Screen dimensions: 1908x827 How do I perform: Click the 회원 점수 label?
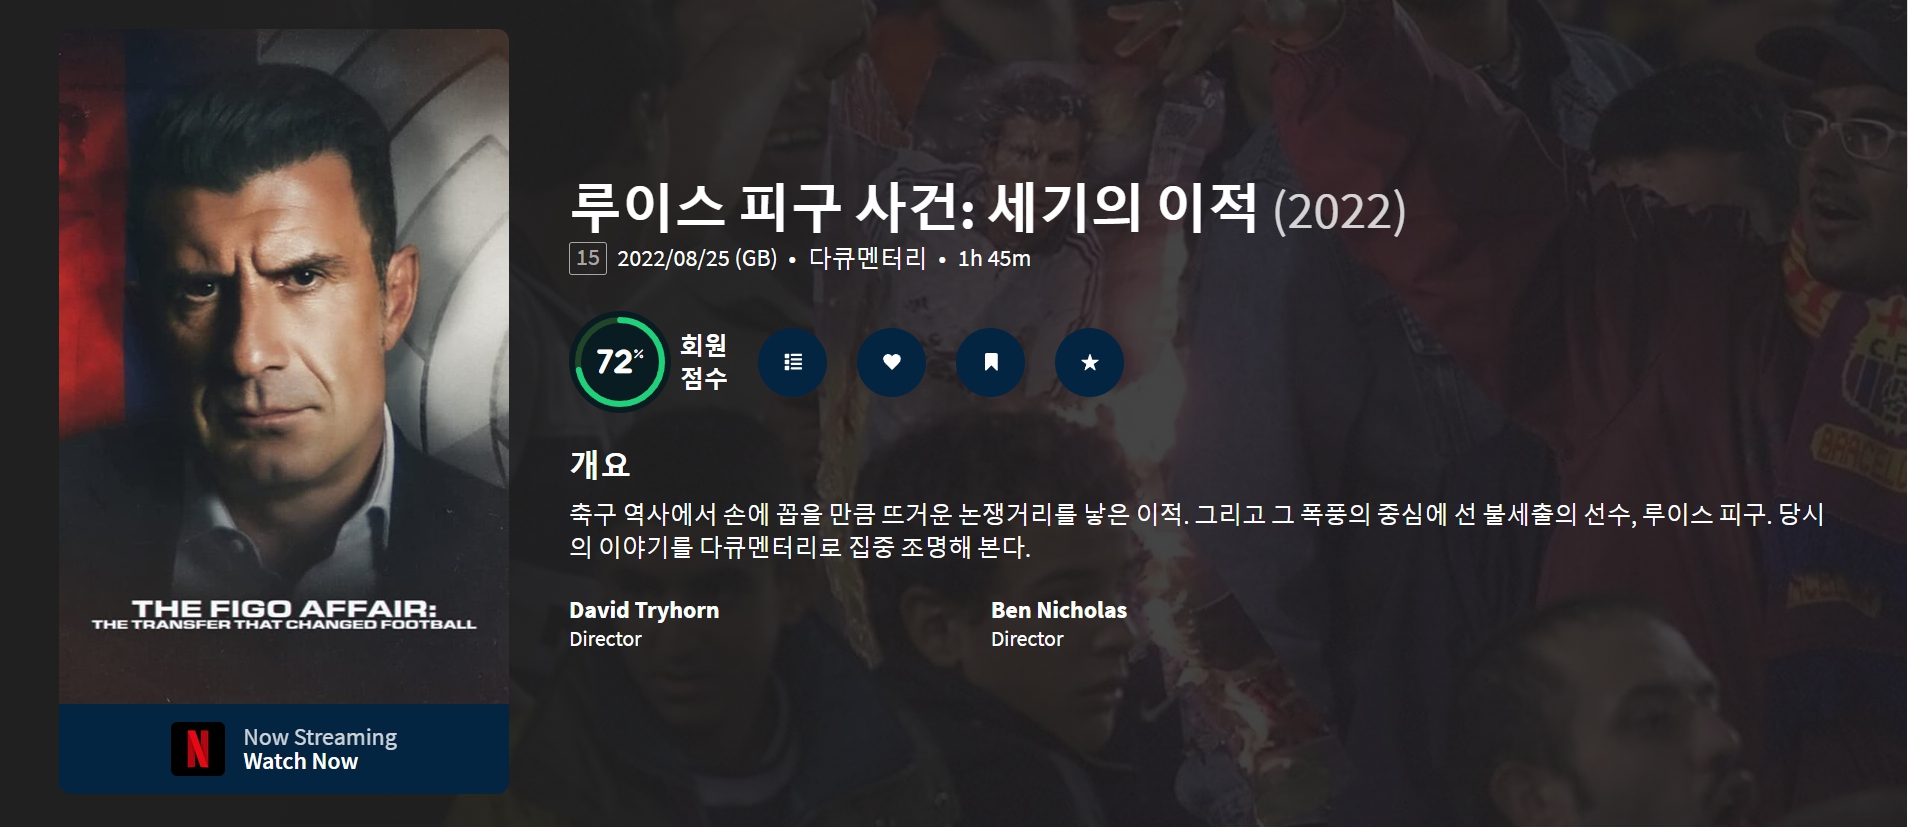click(x=703, y=362)
